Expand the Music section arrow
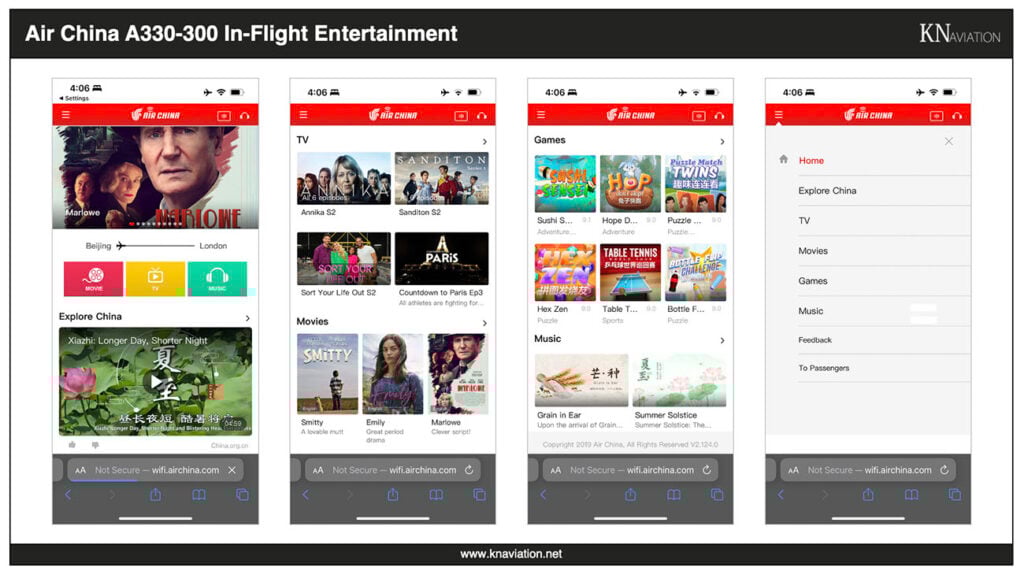 pos(722,340)
